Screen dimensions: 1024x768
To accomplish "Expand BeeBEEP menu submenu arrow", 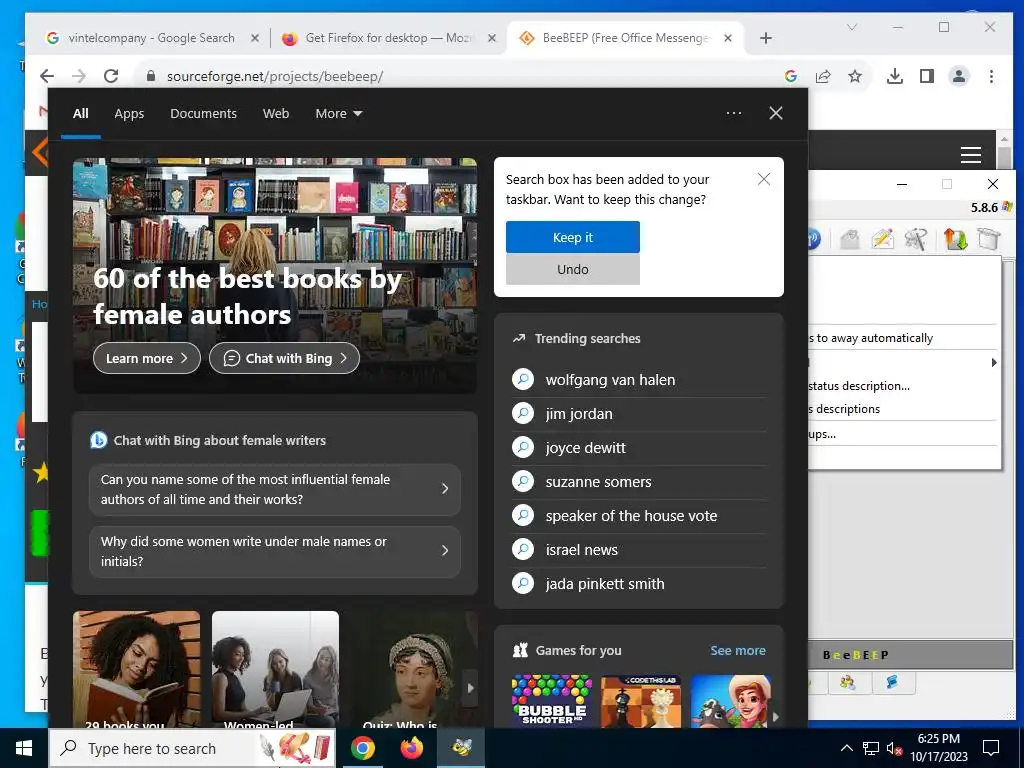I will [994, 362].
